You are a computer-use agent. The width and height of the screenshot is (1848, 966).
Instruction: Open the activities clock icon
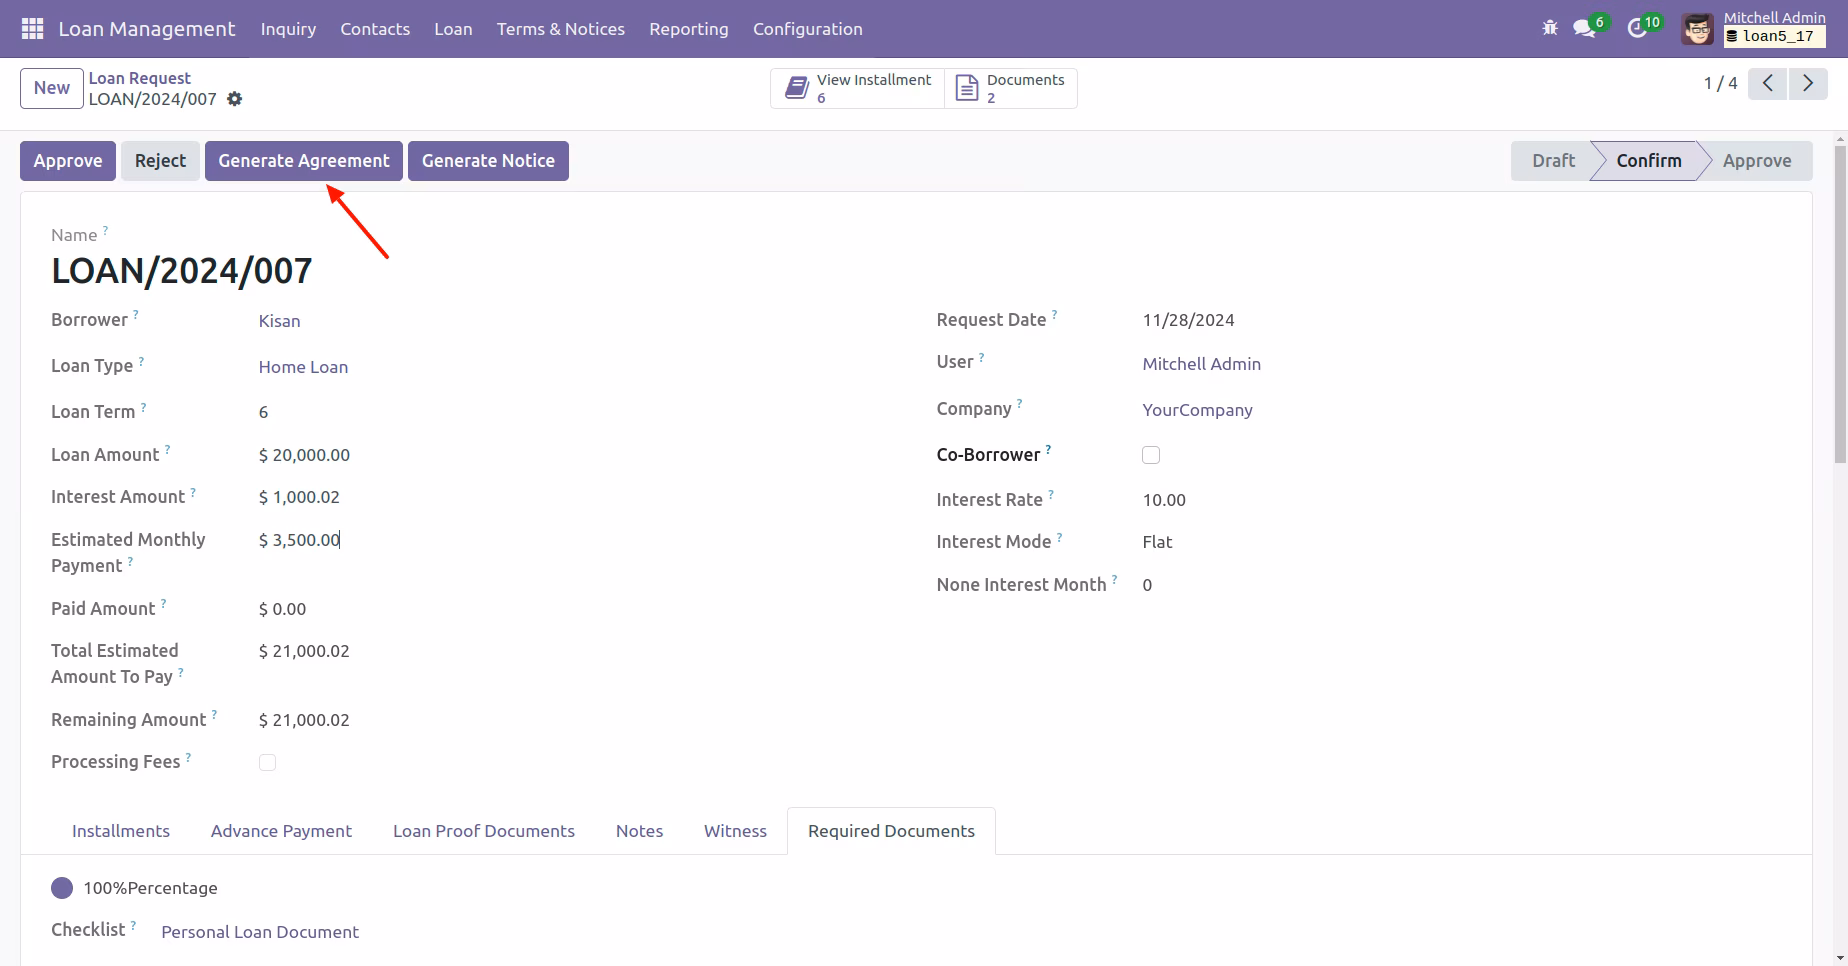(x=1637, y=29)
